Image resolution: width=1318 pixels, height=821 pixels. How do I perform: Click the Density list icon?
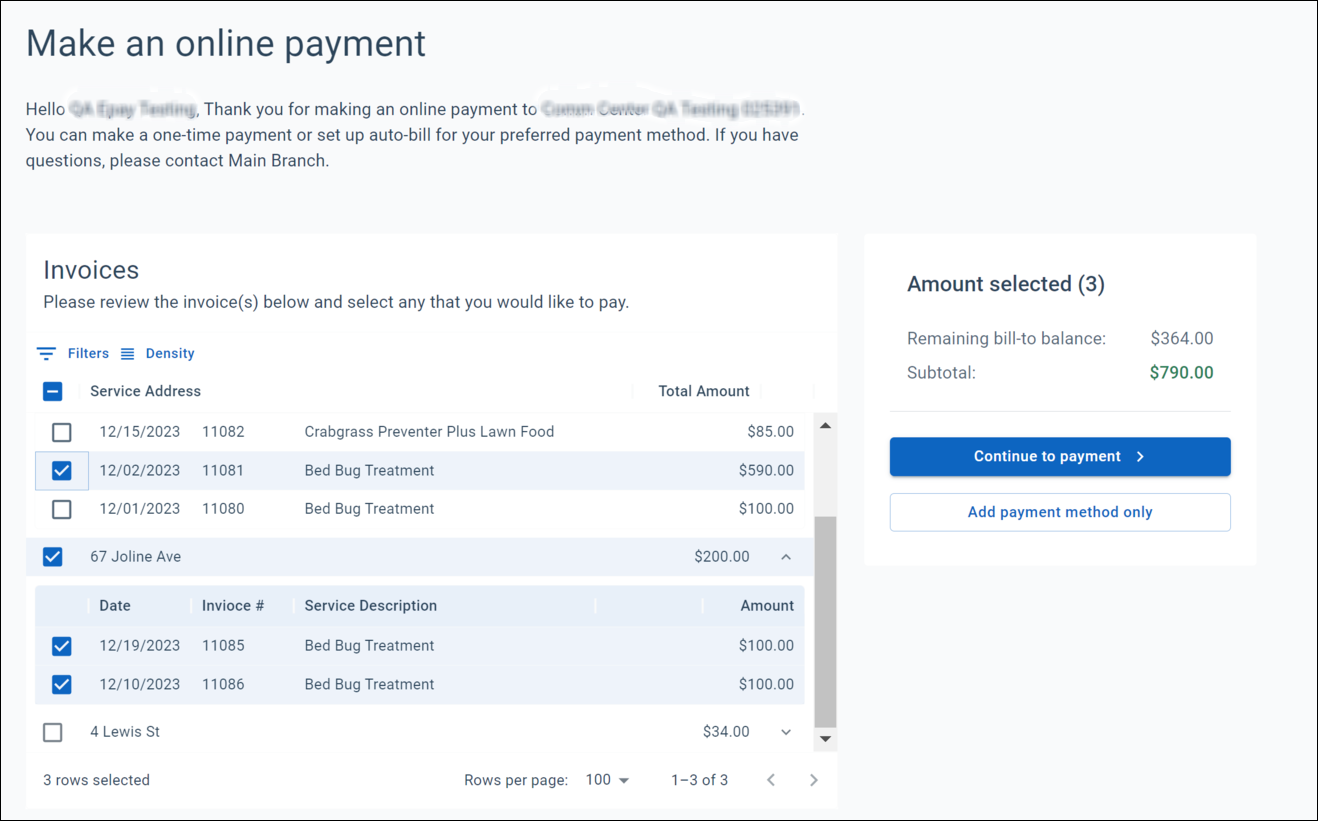[127, 353]
